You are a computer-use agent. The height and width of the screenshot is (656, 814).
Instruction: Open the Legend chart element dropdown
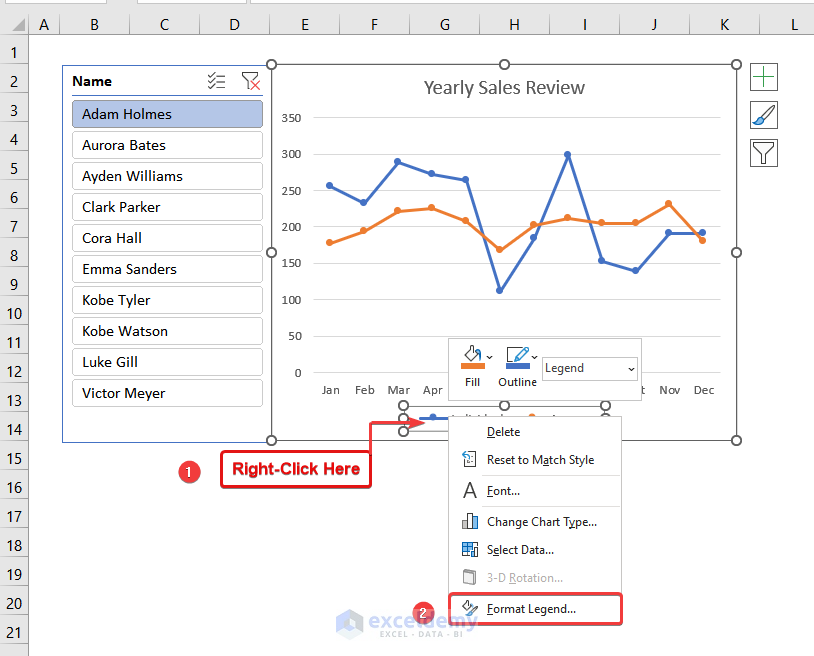click(x=590, y=368)
